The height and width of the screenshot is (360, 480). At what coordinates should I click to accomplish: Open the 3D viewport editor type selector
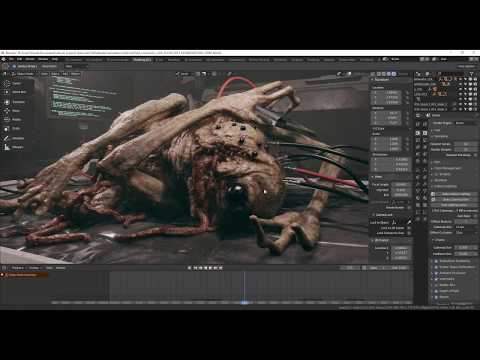pos(5,74)
